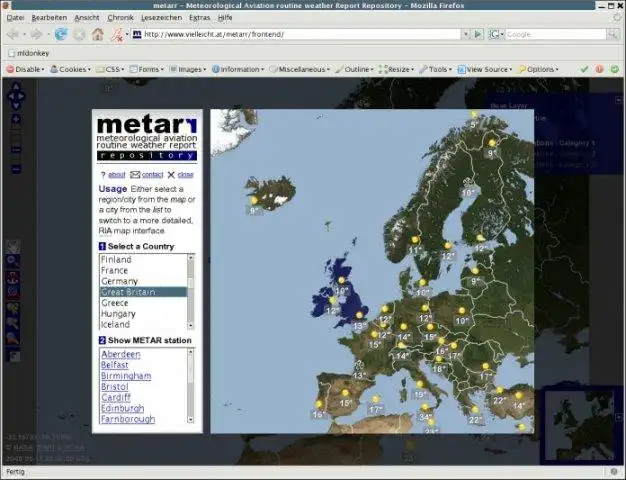Open the Belfast METAR station link
The width and height of the screenshot is (626, 480).
(x=115, y=365)
